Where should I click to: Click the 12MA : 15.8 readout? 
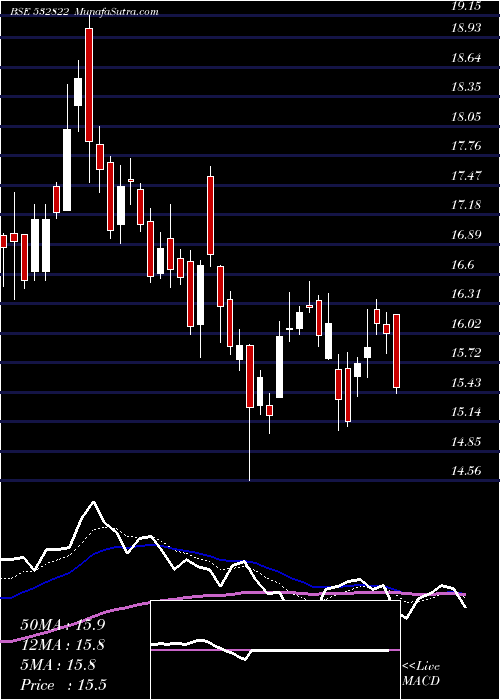click(x=63, y=645)
